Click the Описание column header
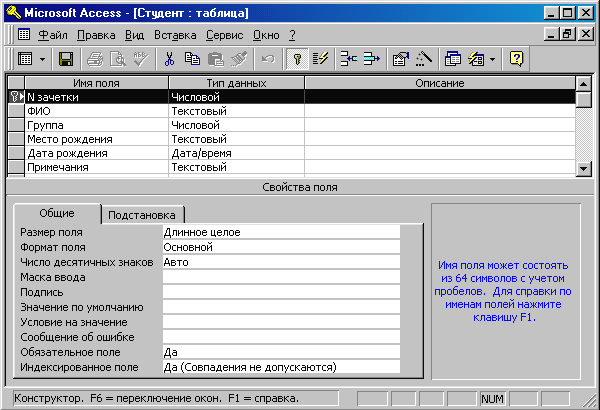The width and height of the screenshot is (600, 410). click(x=440, y=83)
